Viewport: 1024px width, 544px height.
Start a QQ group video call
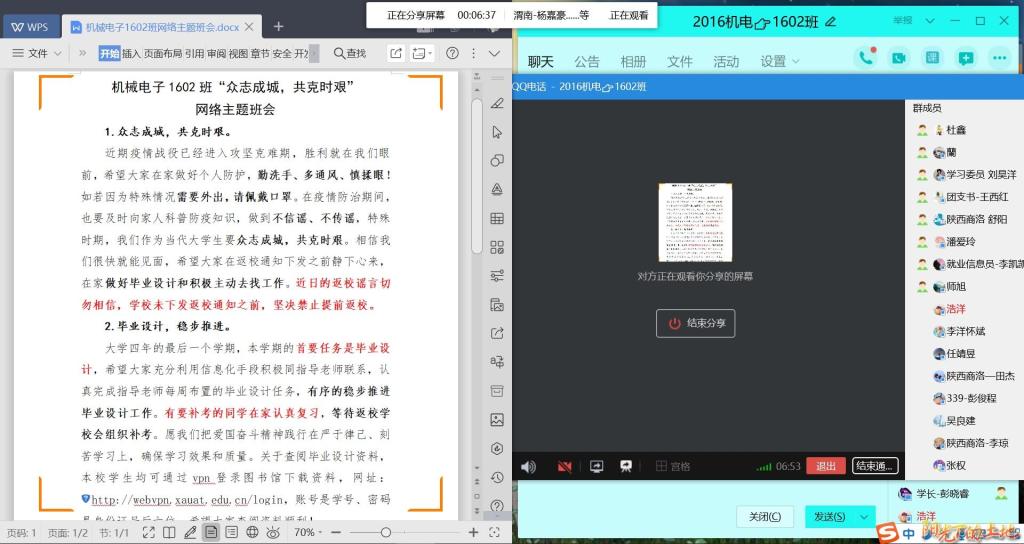(x=899, y=58)
